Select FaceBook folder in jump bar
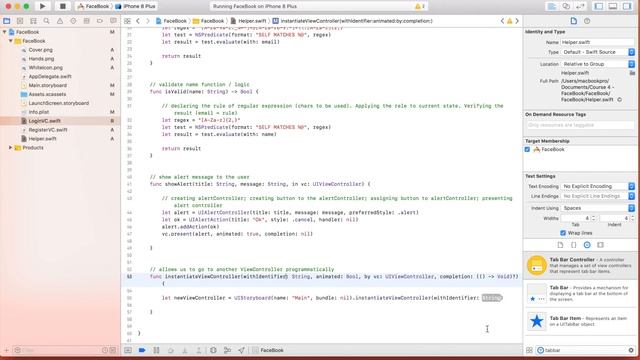Image resolution: width=640 pixels, height=360 pixels. [x=209, y=21]
